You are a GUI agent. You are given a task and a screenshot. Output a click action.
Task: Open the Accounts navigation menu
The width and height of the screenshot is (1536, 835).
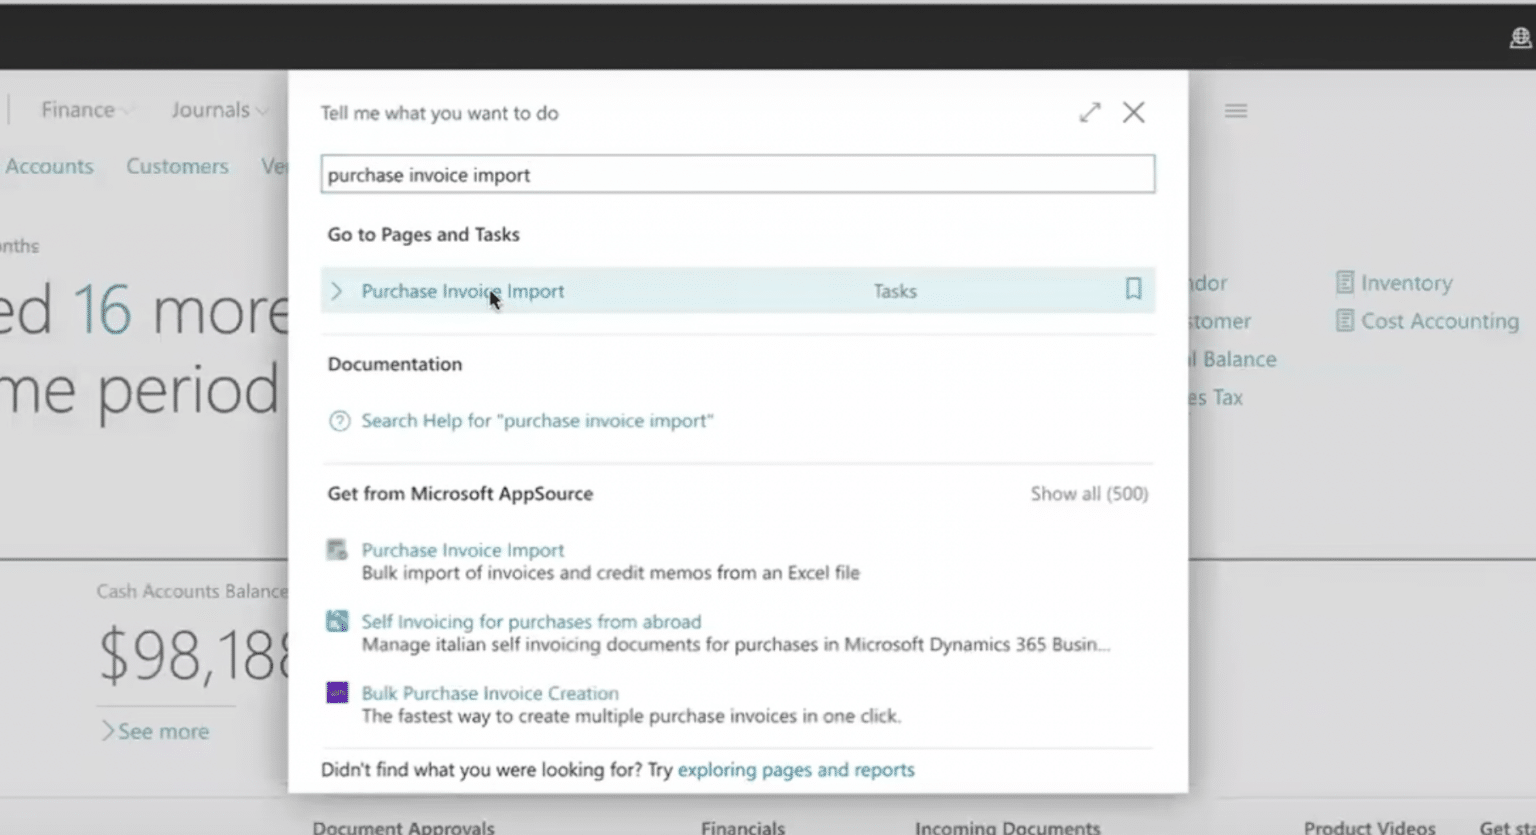point(49,166)
